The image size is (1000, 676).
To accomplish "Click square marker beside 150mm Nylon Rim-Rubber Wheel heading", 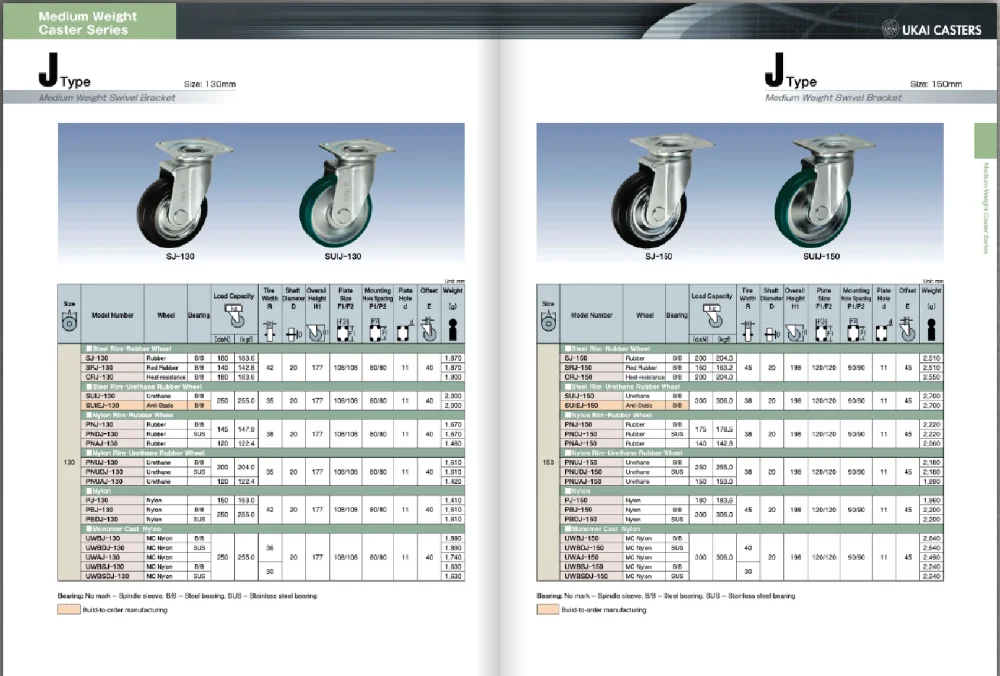I will pyautogui.click(x=567, y=414).
